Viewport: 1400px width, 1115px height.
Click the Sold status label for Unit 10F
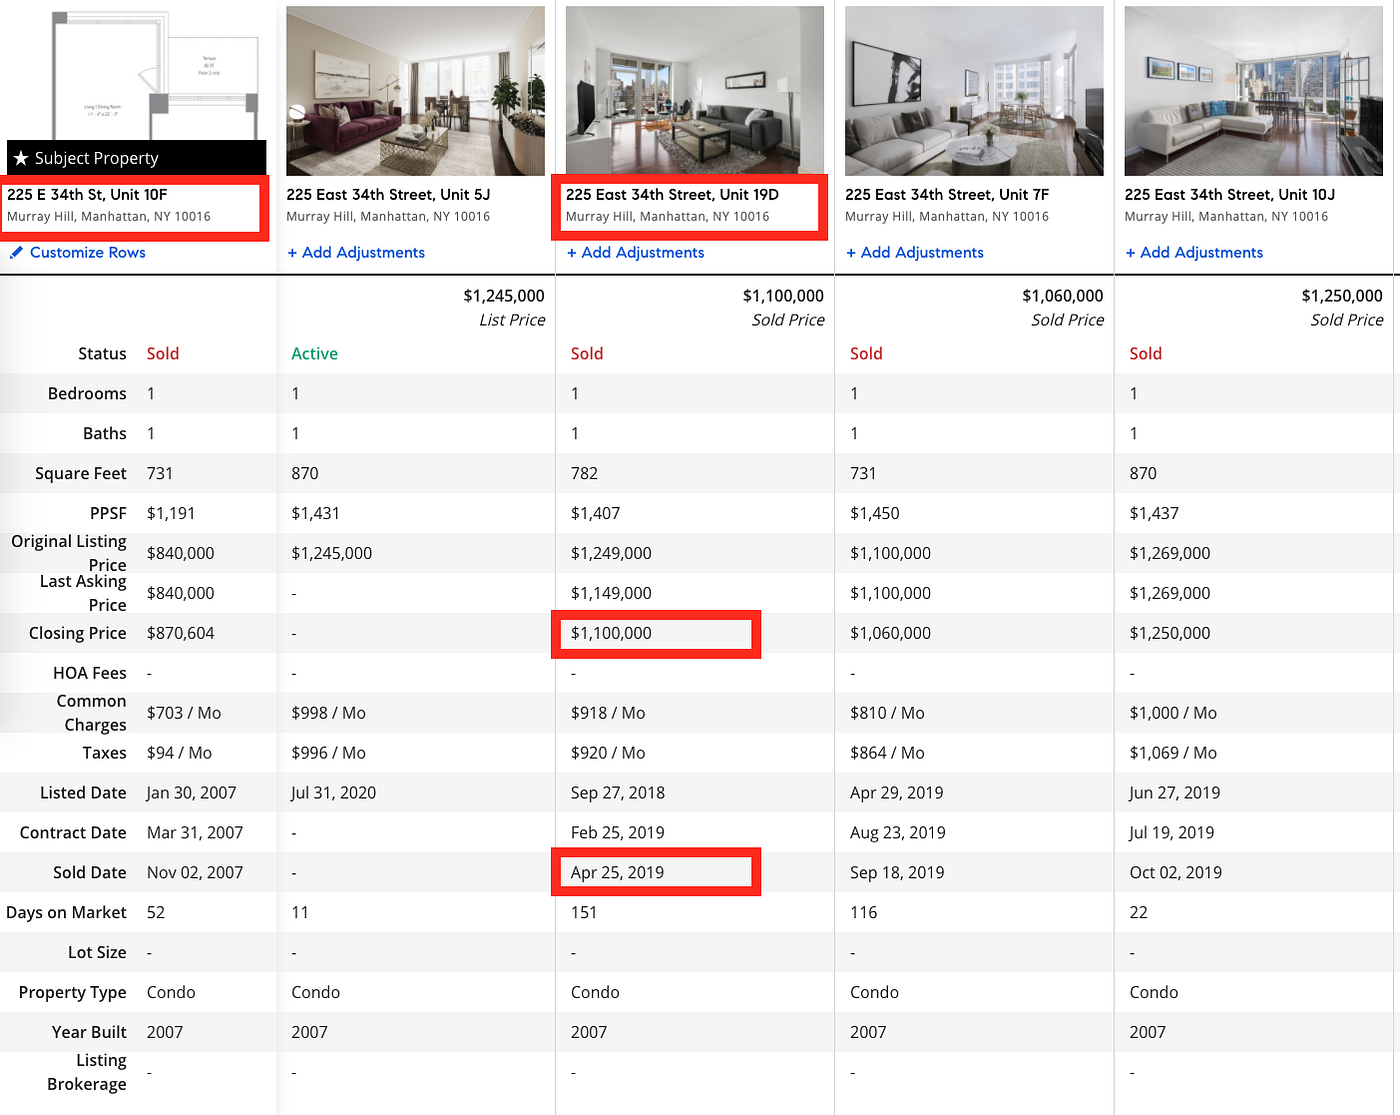pos(163,353)
